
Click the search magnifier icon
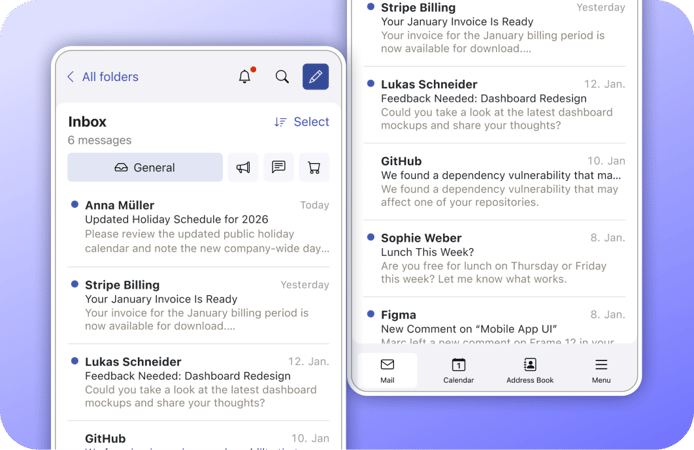282,77
